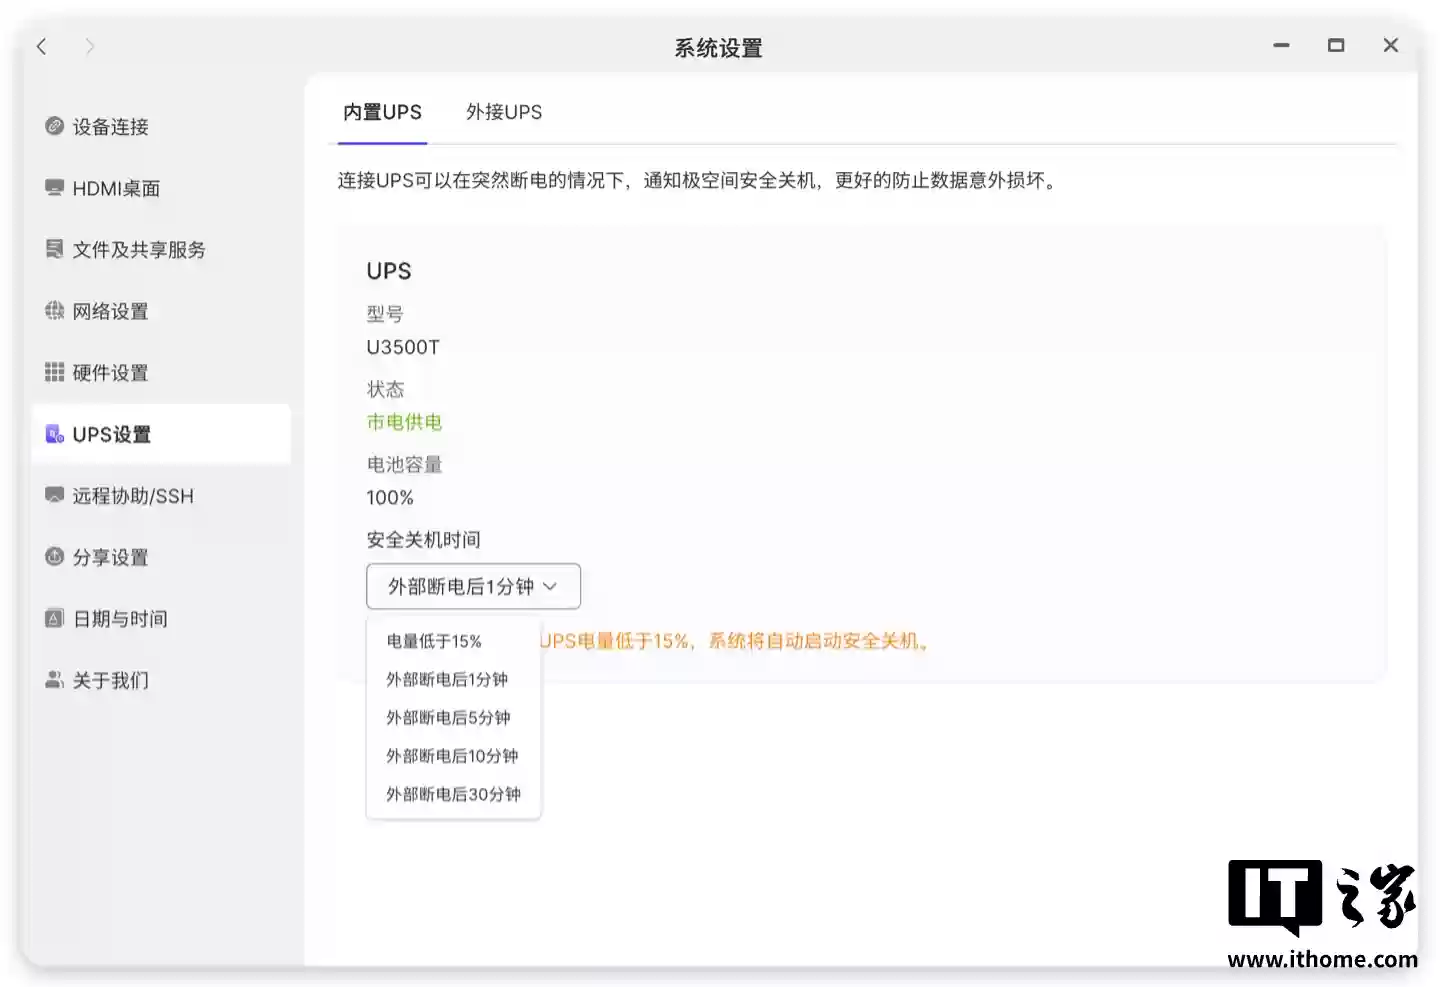Click the device connection link icon

54,126
